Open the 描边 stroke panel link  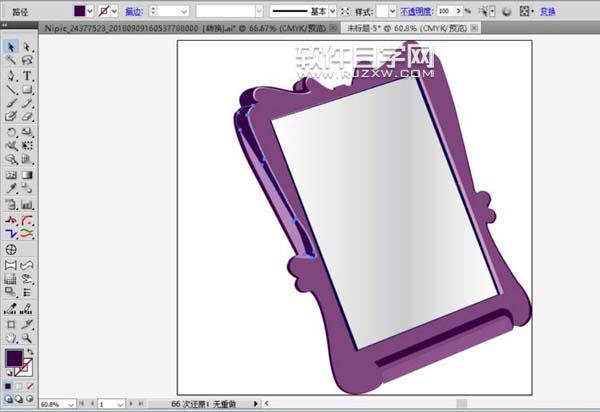tap(134, 11)
